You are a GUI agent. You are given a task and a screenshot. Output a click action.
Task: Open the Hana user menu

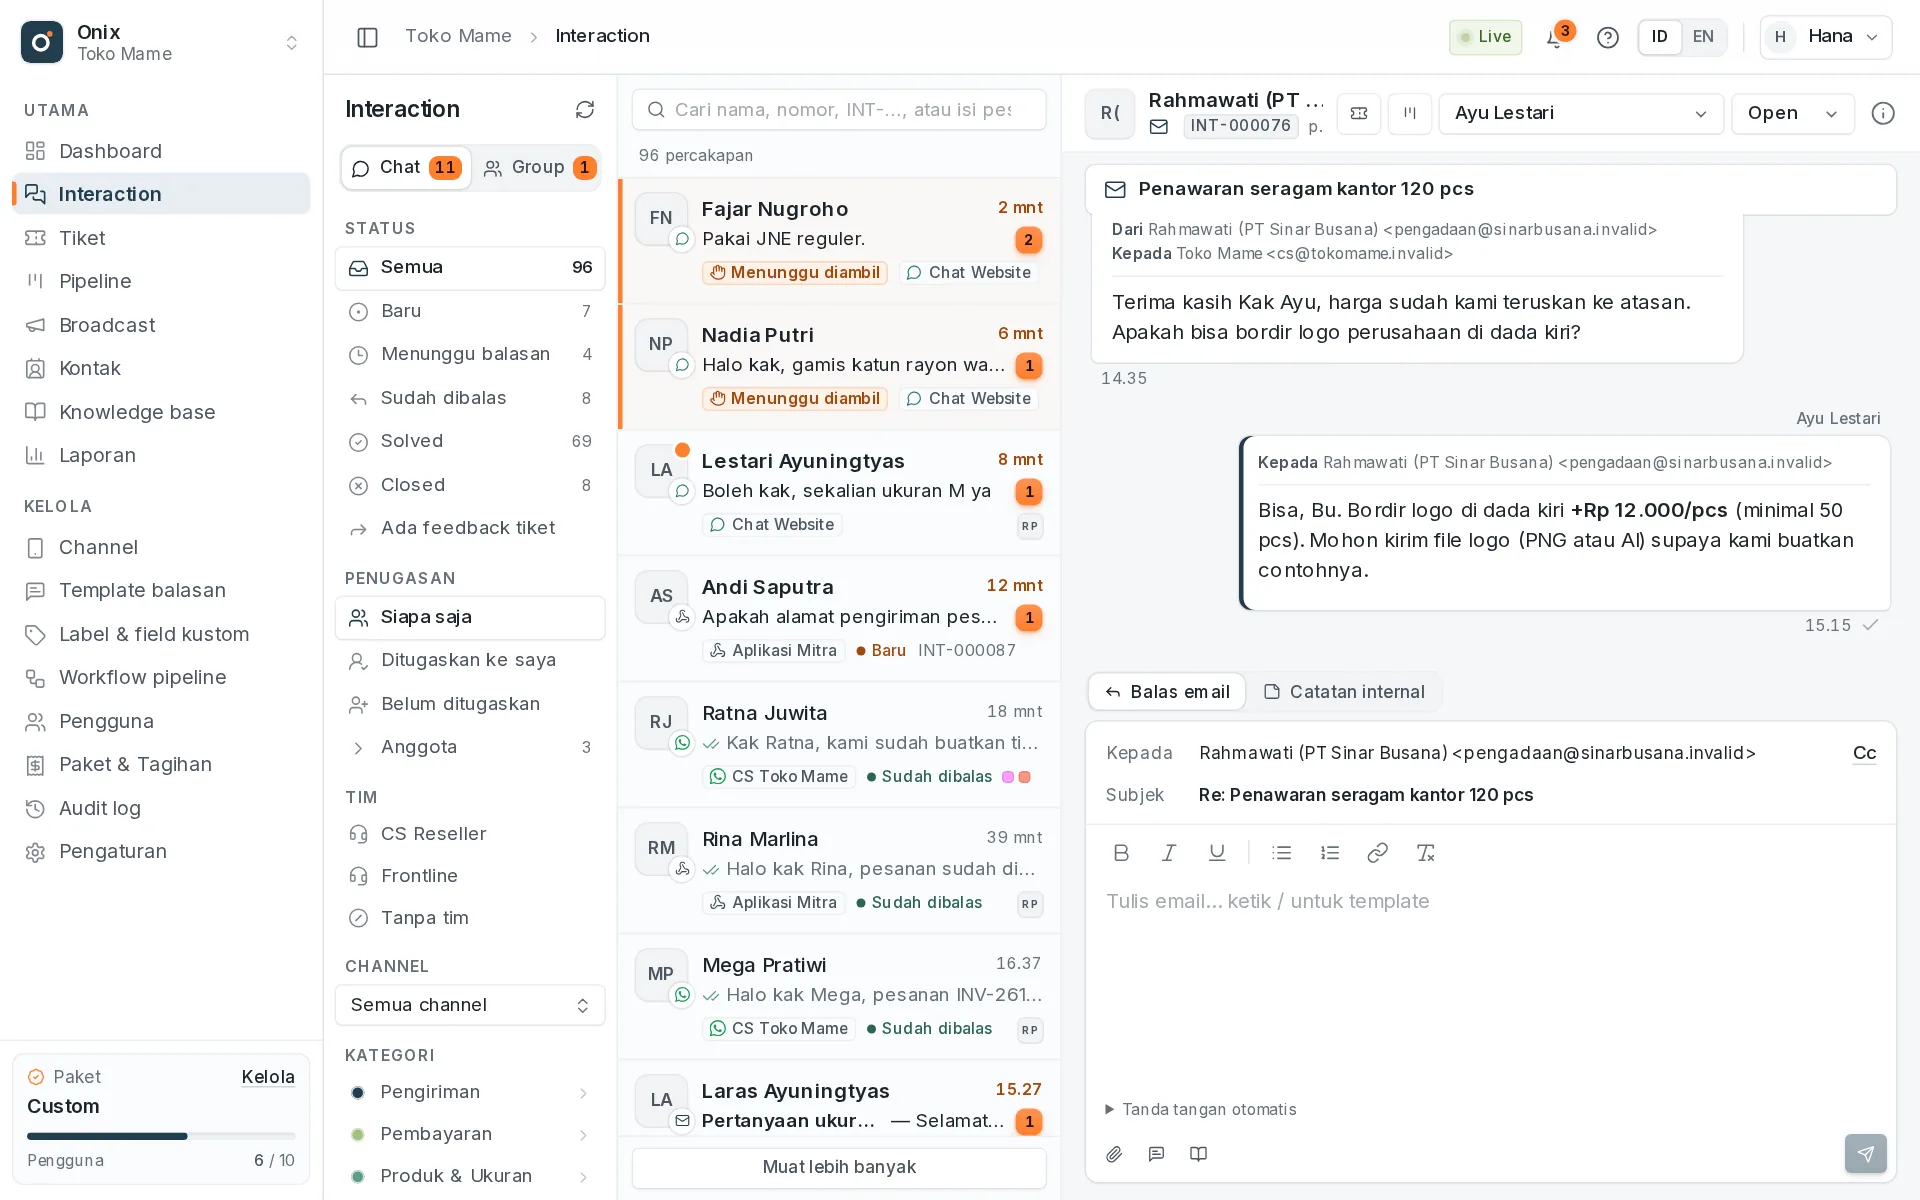coord(1826,37)
